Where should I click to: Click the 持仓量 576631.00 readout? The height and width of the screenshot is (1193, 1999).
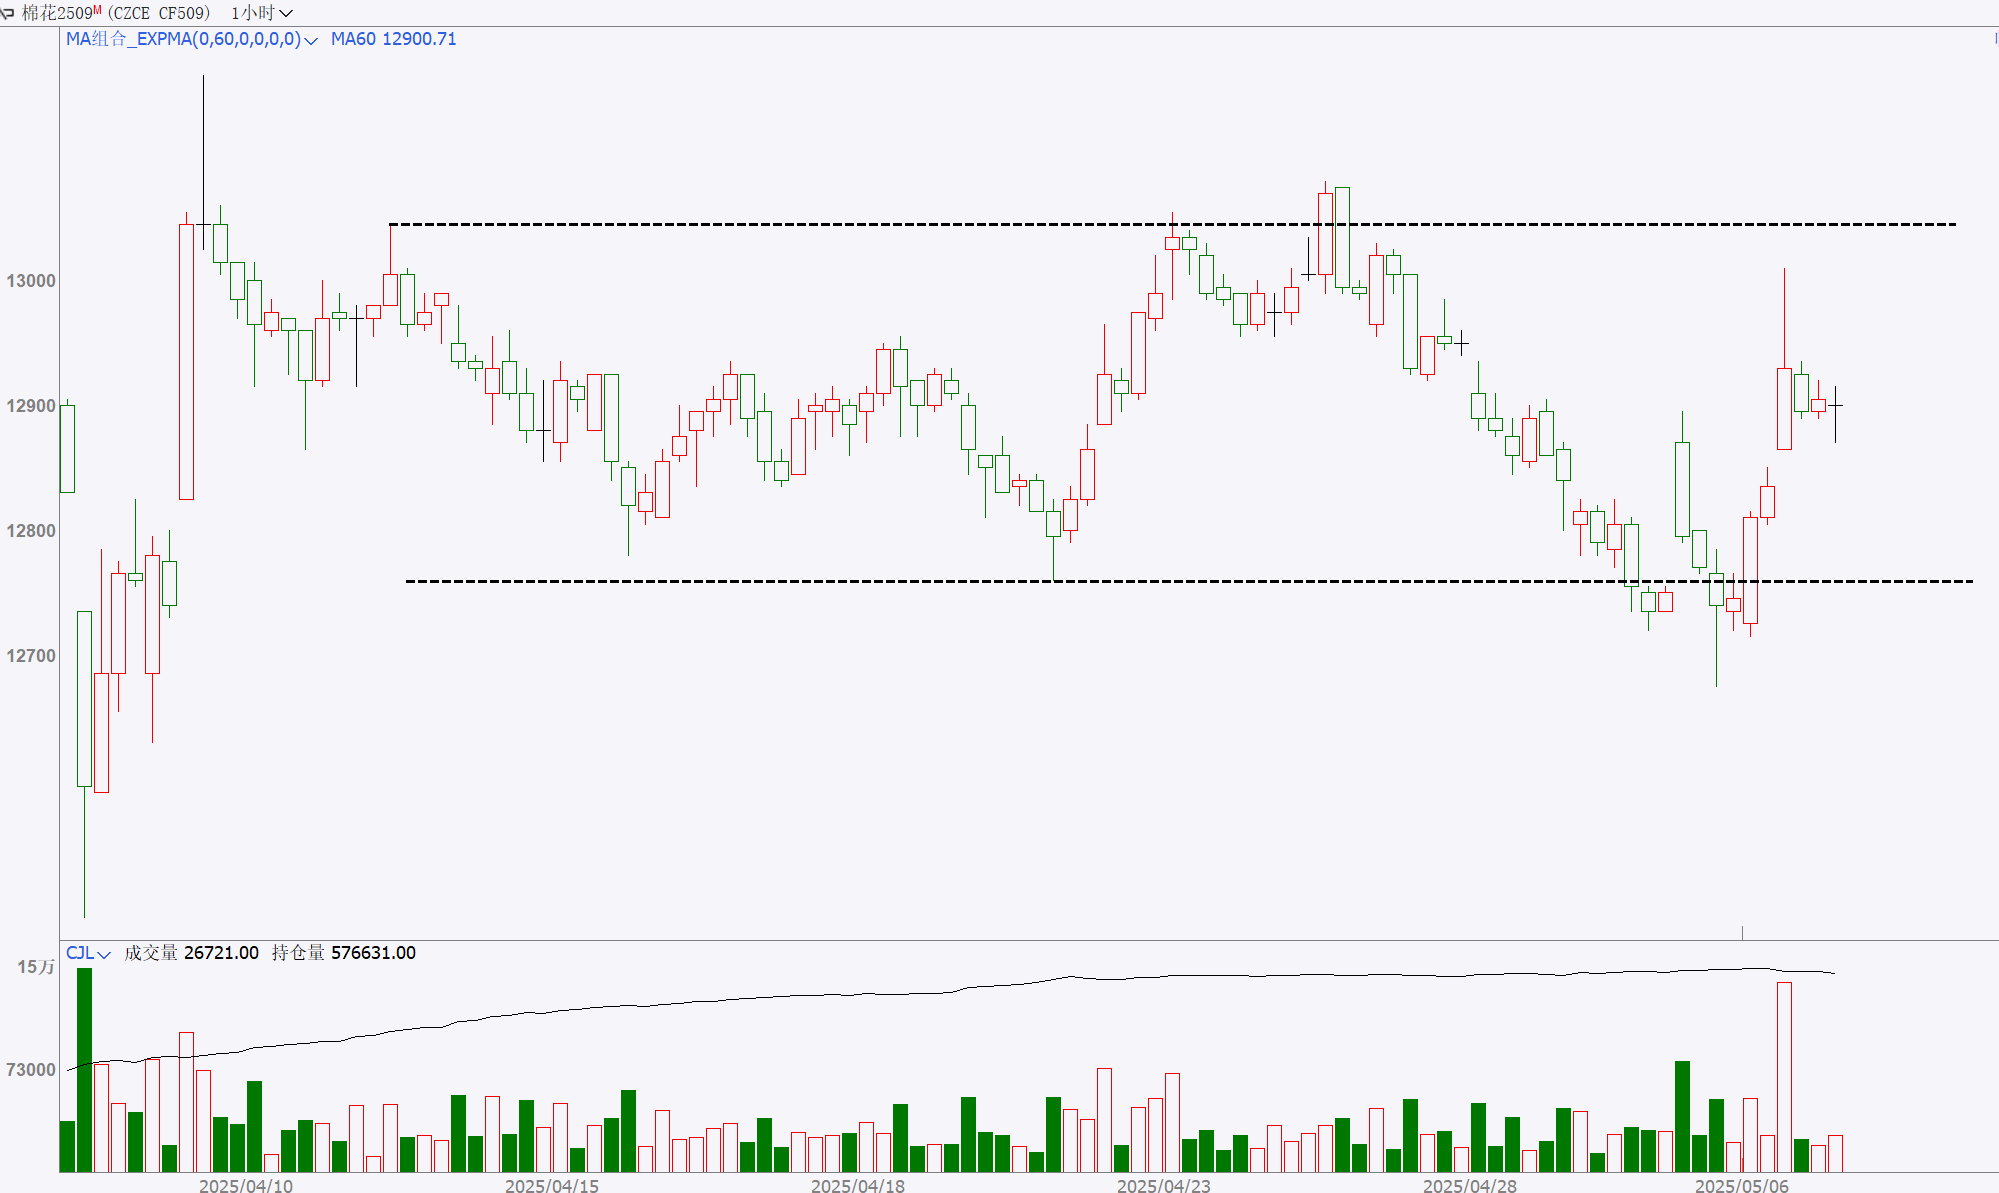[343, 953]
